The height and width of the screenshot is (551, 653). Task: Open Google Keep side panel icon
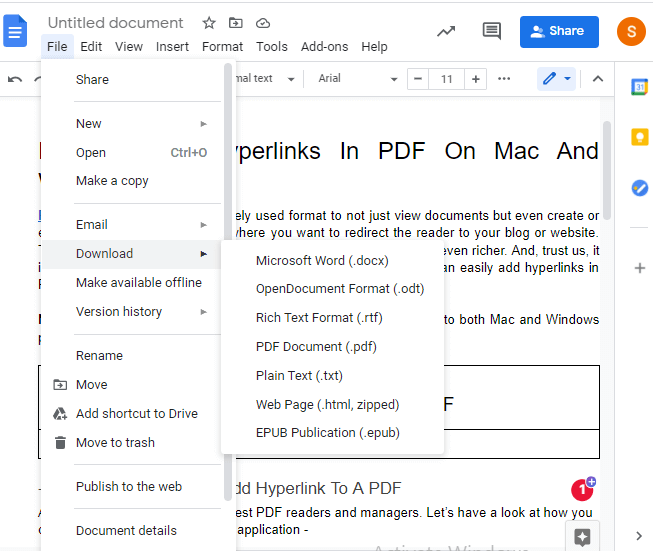[640, 137]
